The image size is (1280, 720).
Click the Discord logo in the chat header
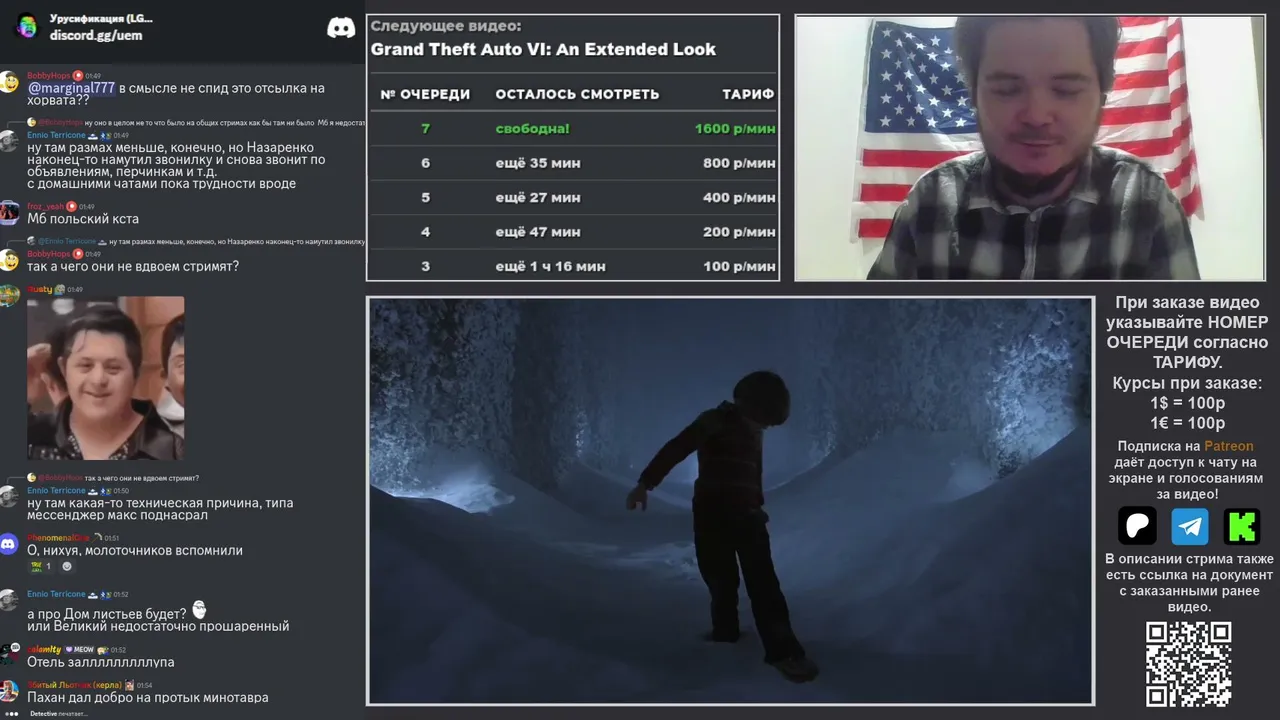click(x=341, y=27)
